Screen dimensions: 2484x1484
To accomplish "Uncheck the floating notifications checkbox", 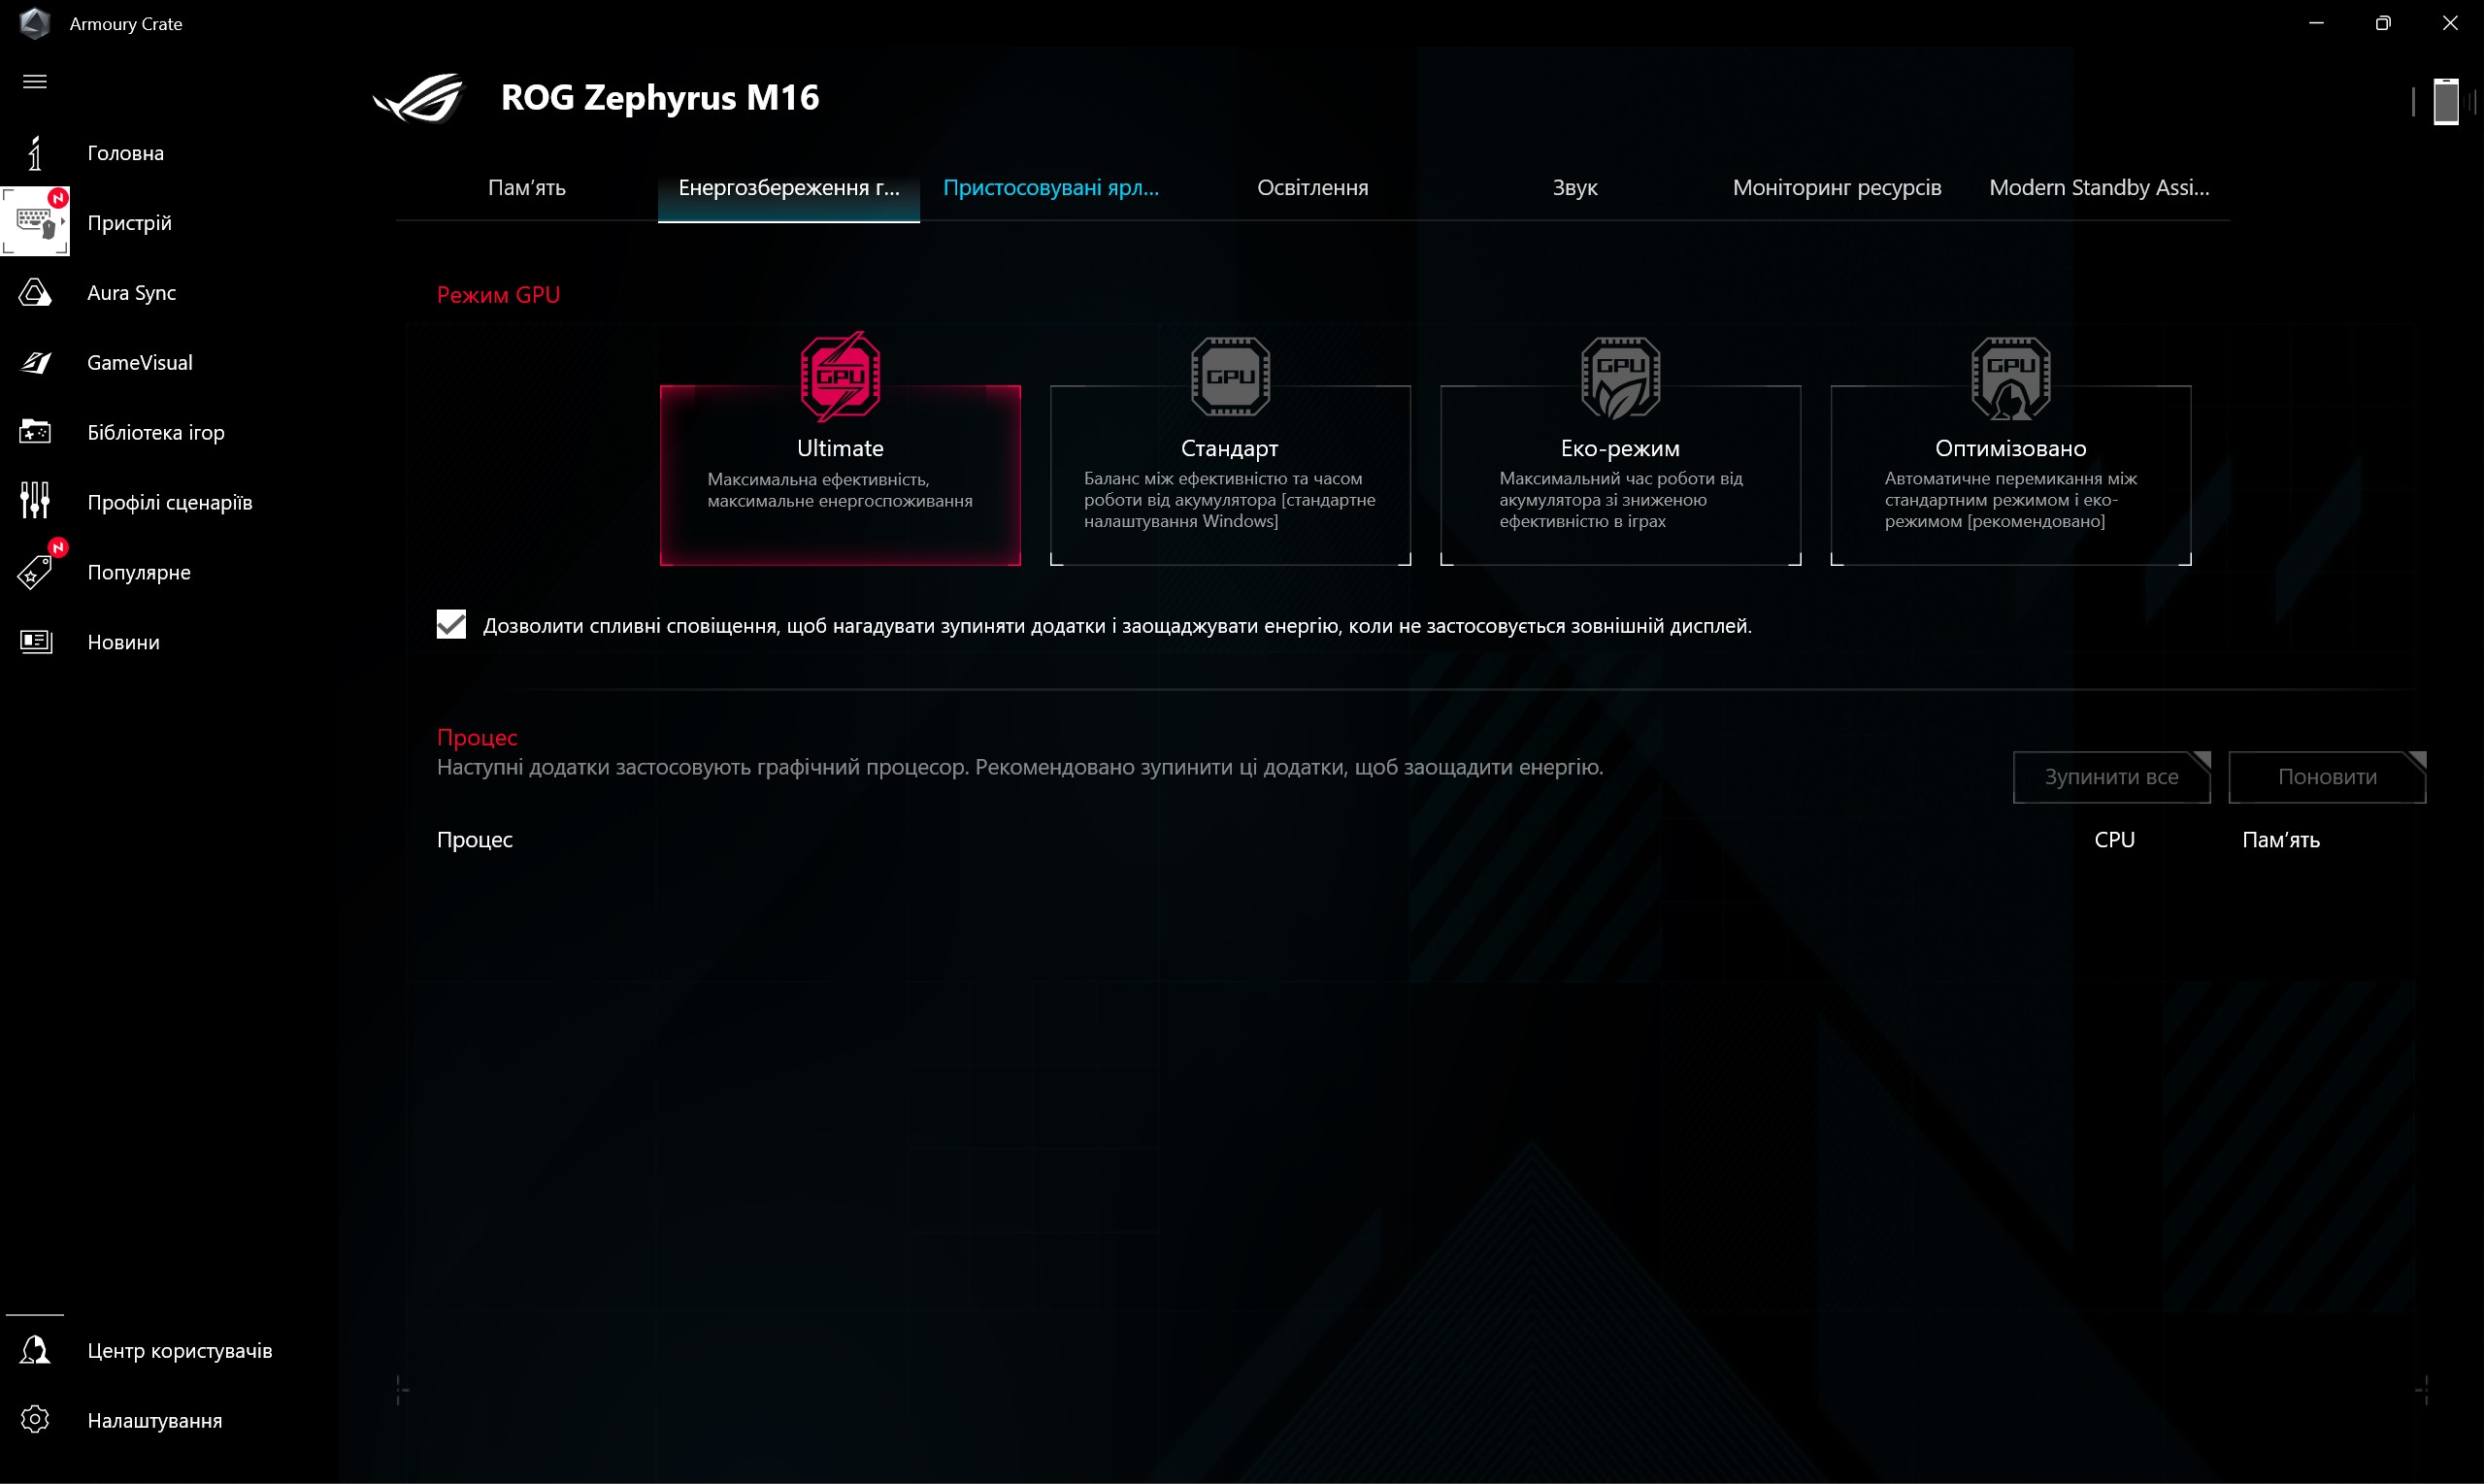I will click(x=451, y=625).
